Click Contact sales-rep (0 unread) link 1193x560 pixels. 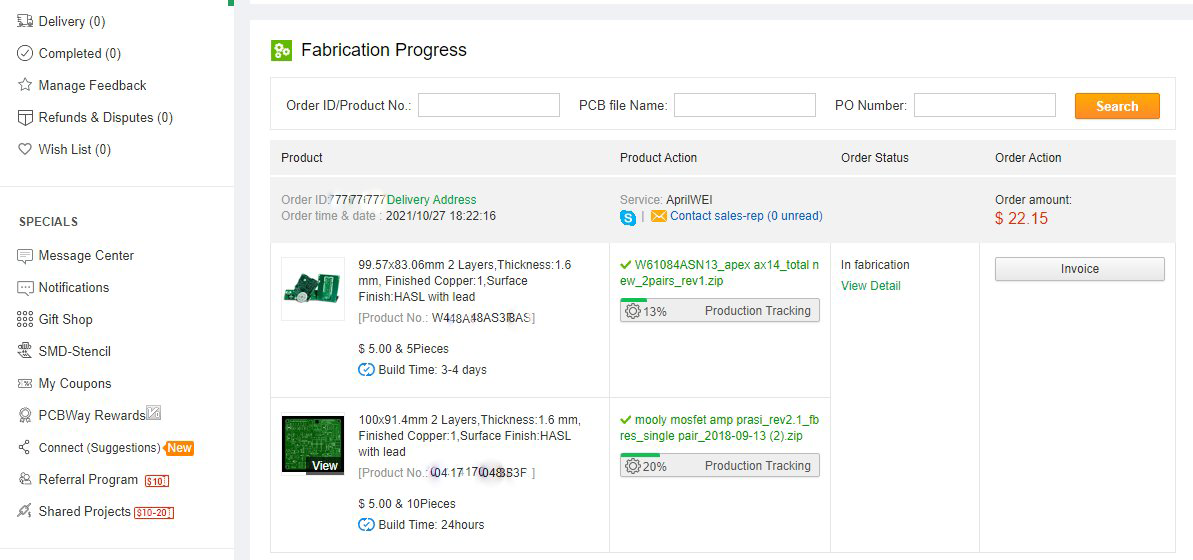coord(746,216)
